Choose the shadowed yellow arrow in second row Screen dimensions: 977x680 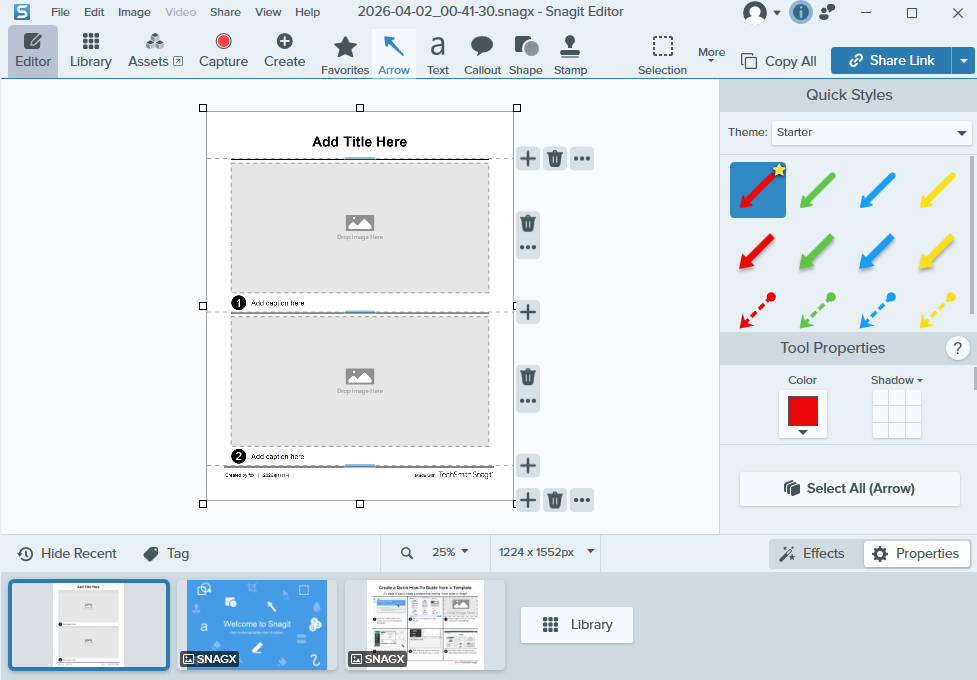[937, 251]
